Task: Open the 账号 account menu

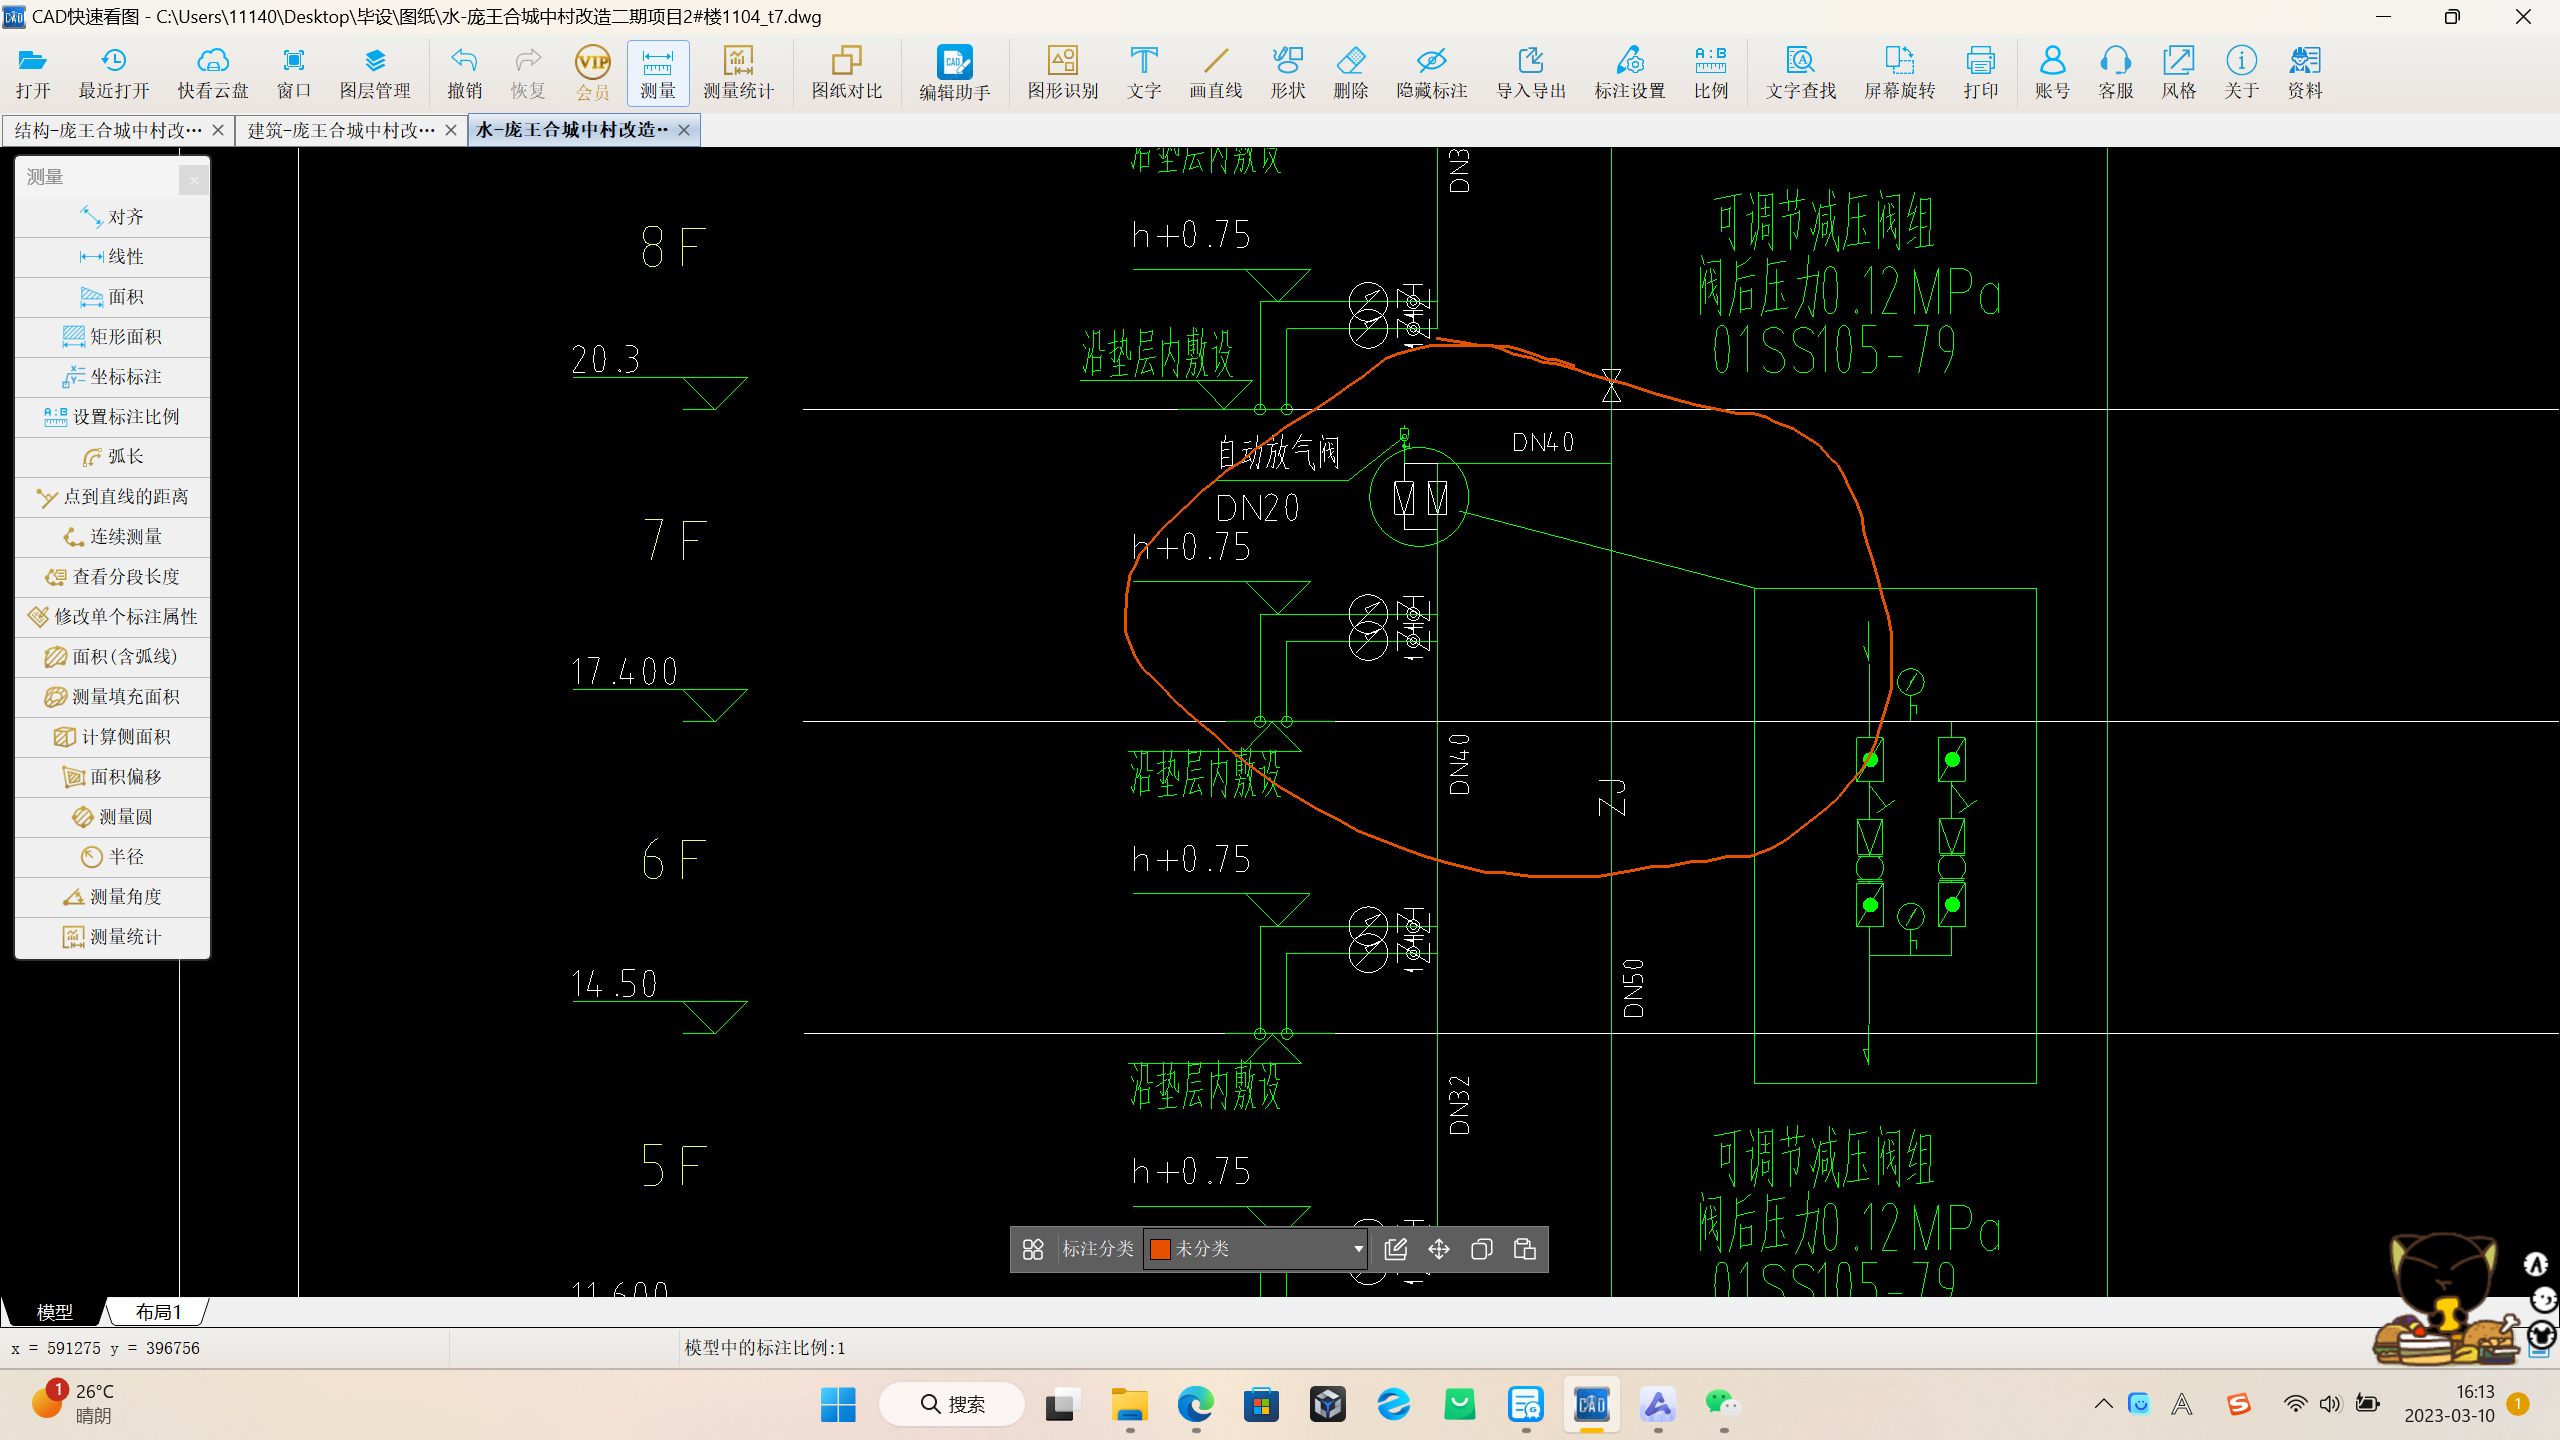Action: [x=2052, y=73]
